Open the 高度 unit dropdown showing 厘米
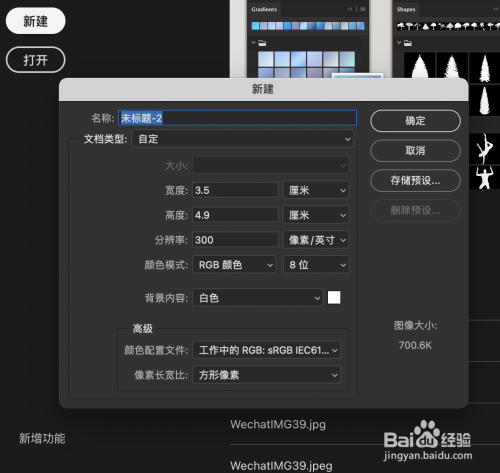Image resolution: width=500 pixels, height=473 pixels. pyautogui.click(x=316, y=215)
